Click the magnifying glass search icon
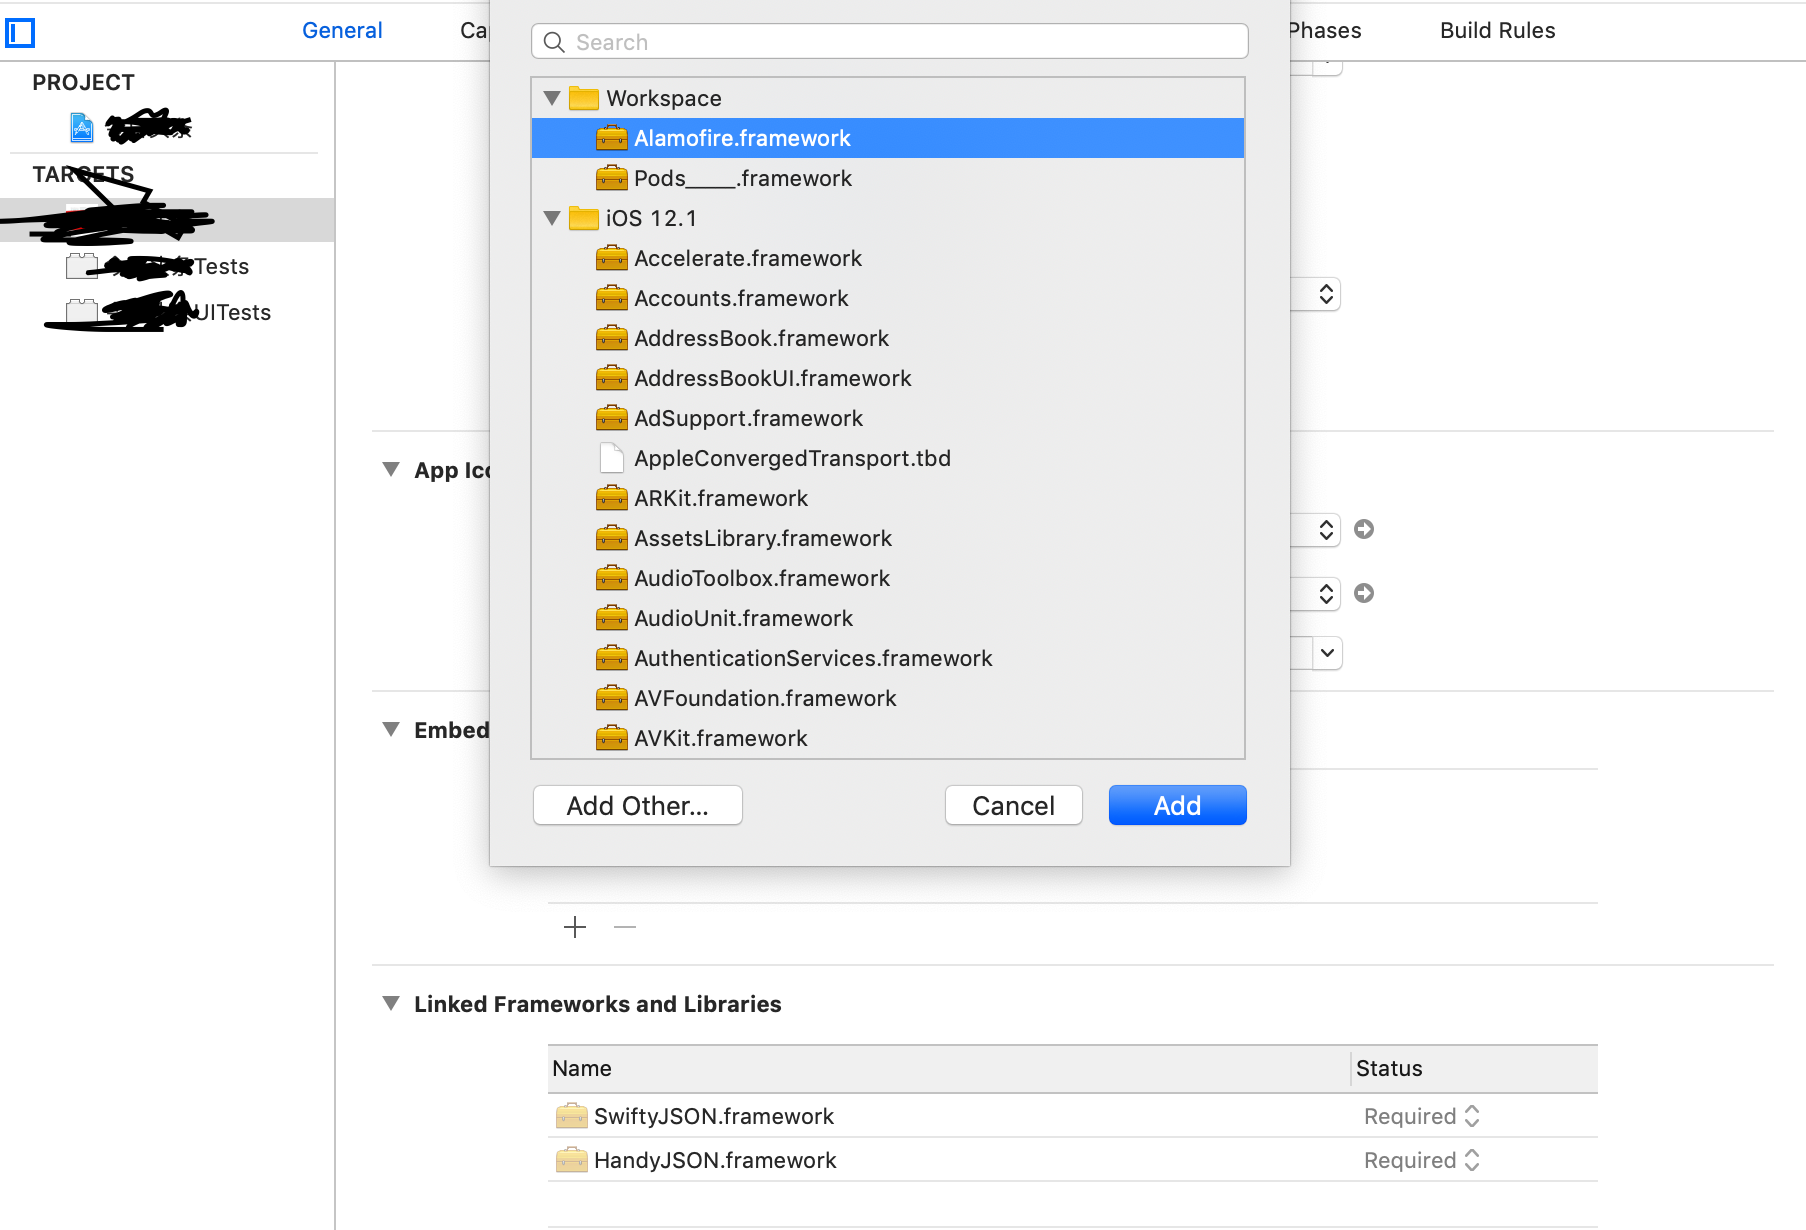 coord(554,42)
